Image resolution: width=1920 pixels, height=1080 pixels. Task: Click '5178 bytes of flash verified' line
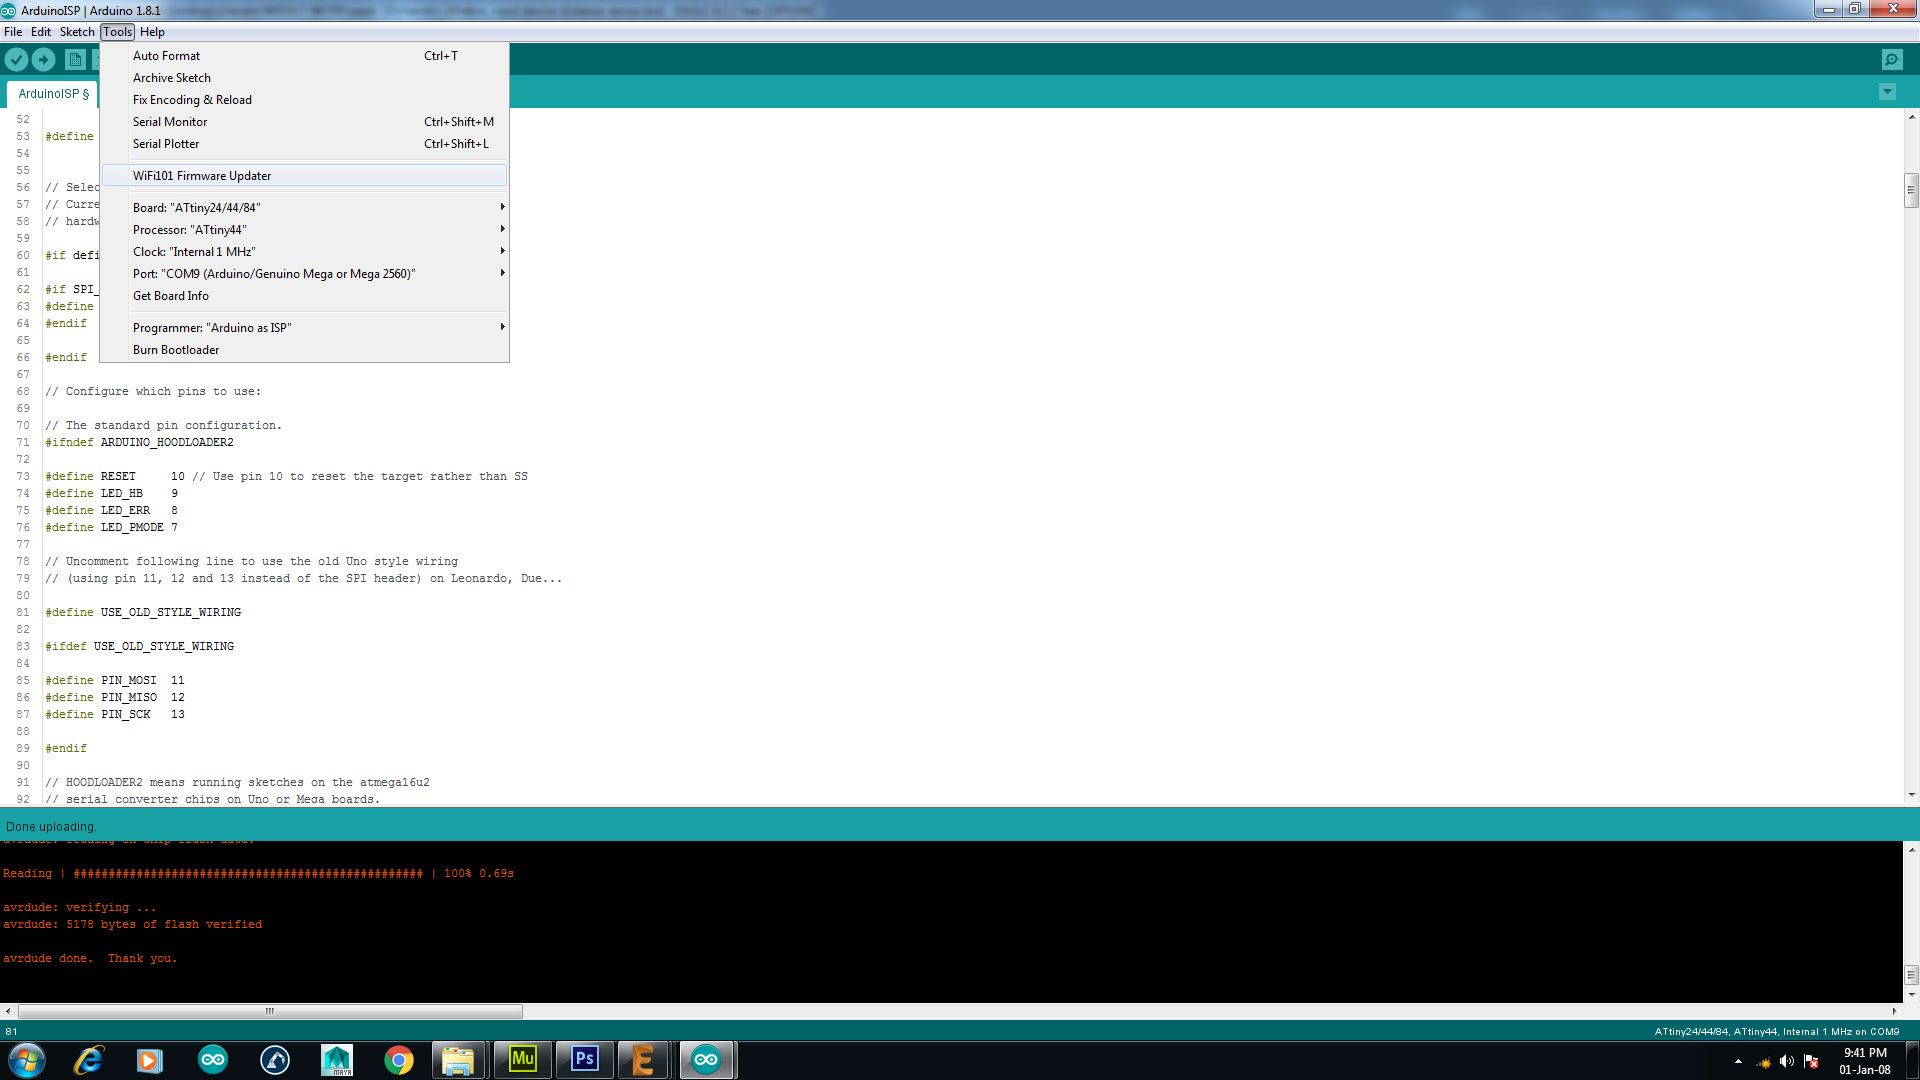133,925
